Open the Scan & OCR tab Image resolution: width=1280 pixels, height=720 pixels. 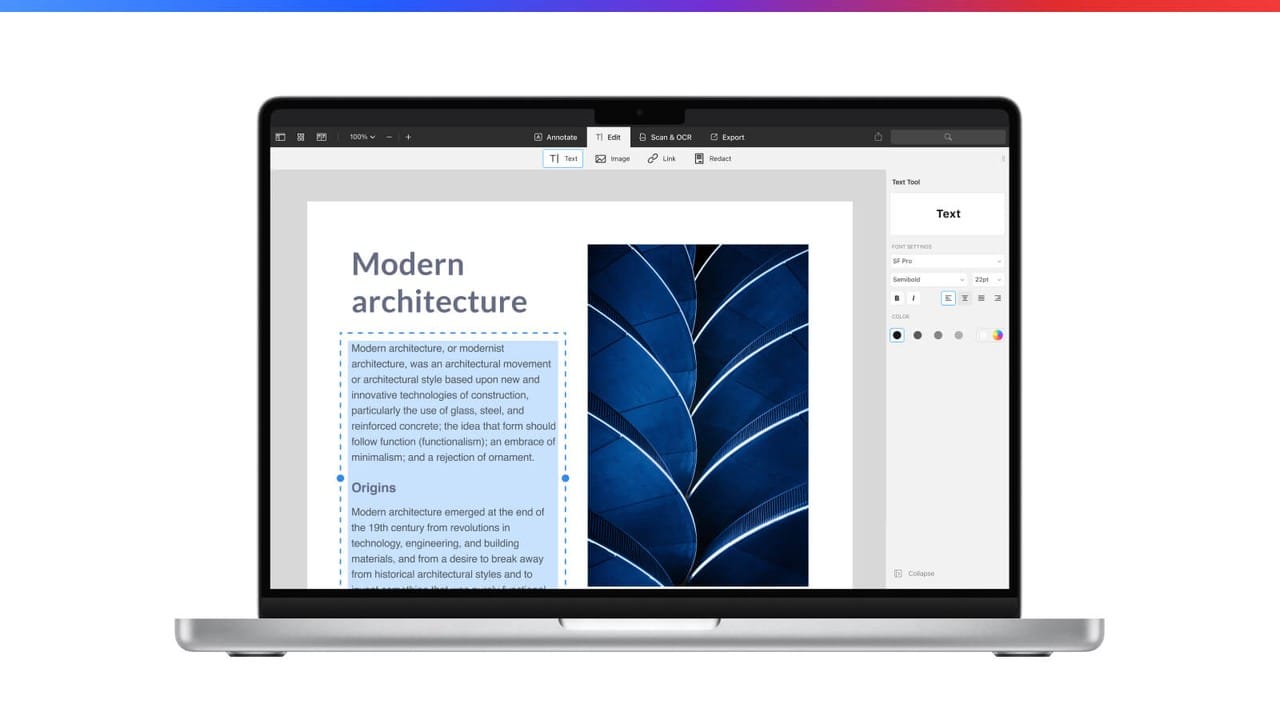(x=664, y=136)
